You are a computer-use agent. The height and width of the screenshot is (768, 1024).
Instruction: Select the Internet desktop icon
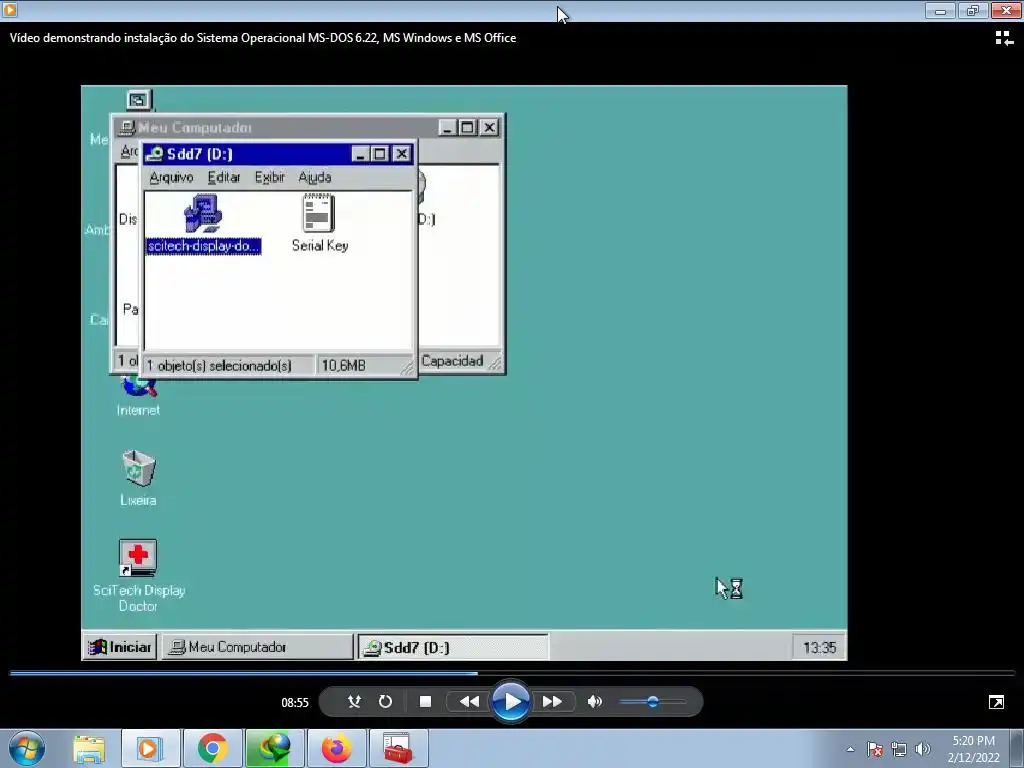[138, 396]
